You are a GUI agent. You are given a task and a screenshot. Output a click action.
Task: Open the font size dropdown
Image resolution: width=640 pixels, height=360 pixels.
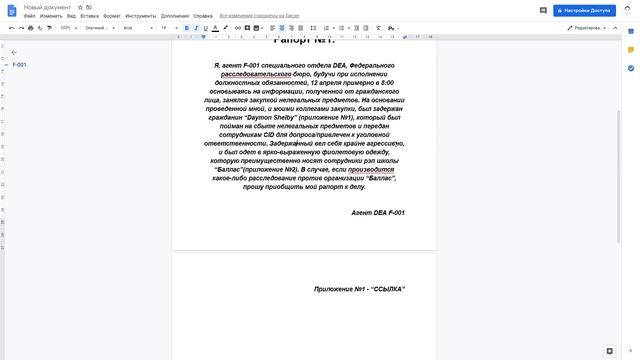pos(169,28)
